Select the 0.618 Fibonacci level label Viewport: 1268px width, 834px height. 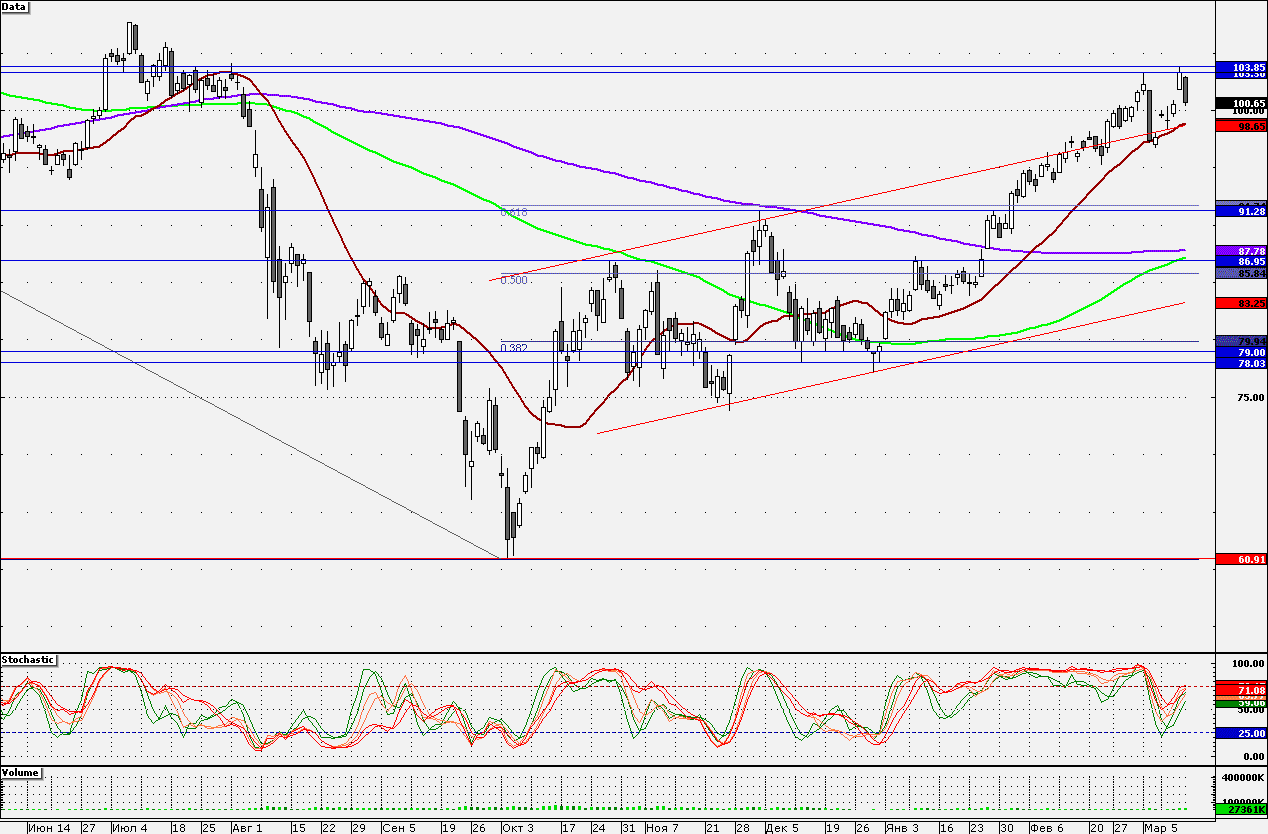pos(514,212)
